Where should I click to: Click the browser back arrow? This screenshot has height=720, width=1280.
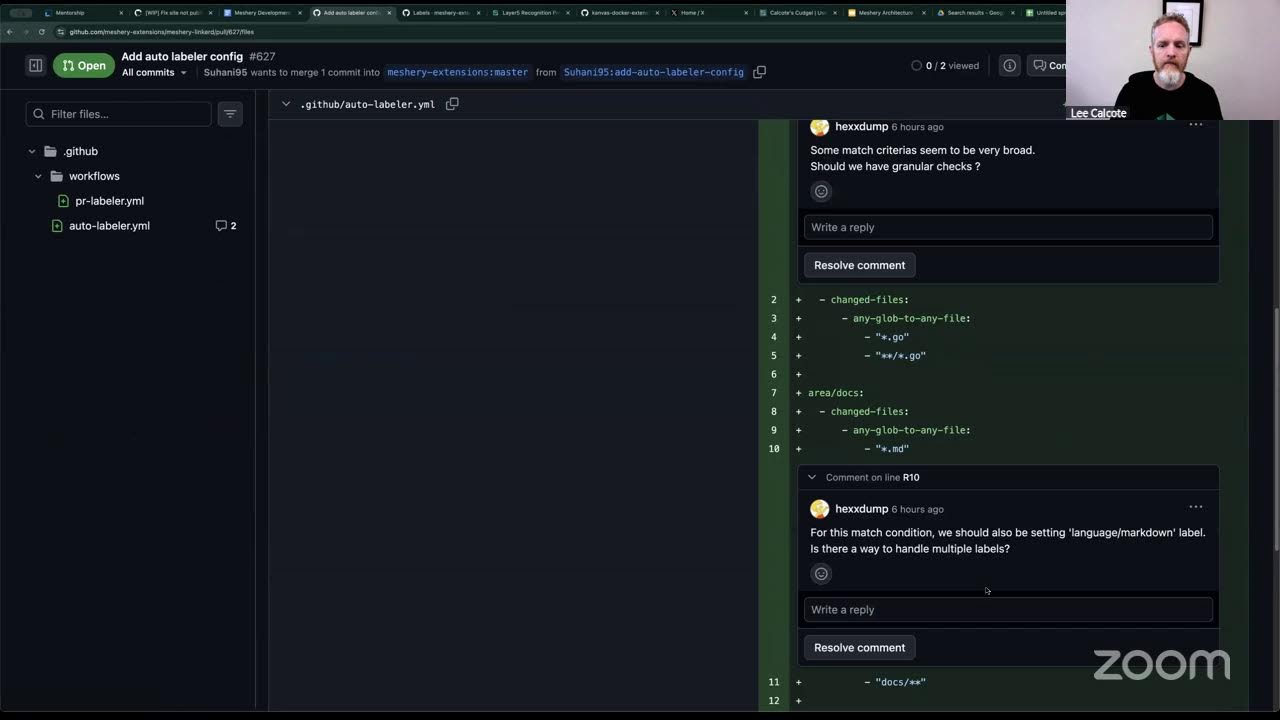(x=10, y=32)
